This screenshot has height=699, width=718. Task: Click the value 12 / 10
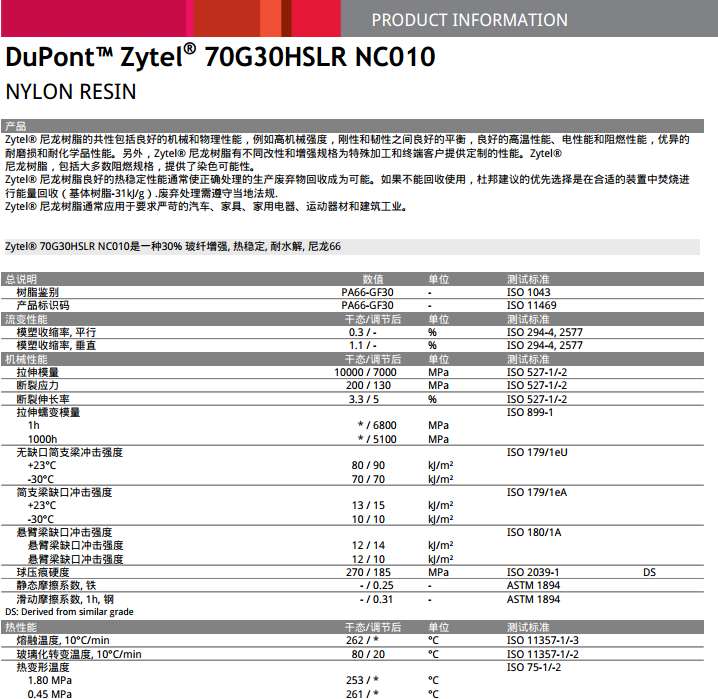368,559
